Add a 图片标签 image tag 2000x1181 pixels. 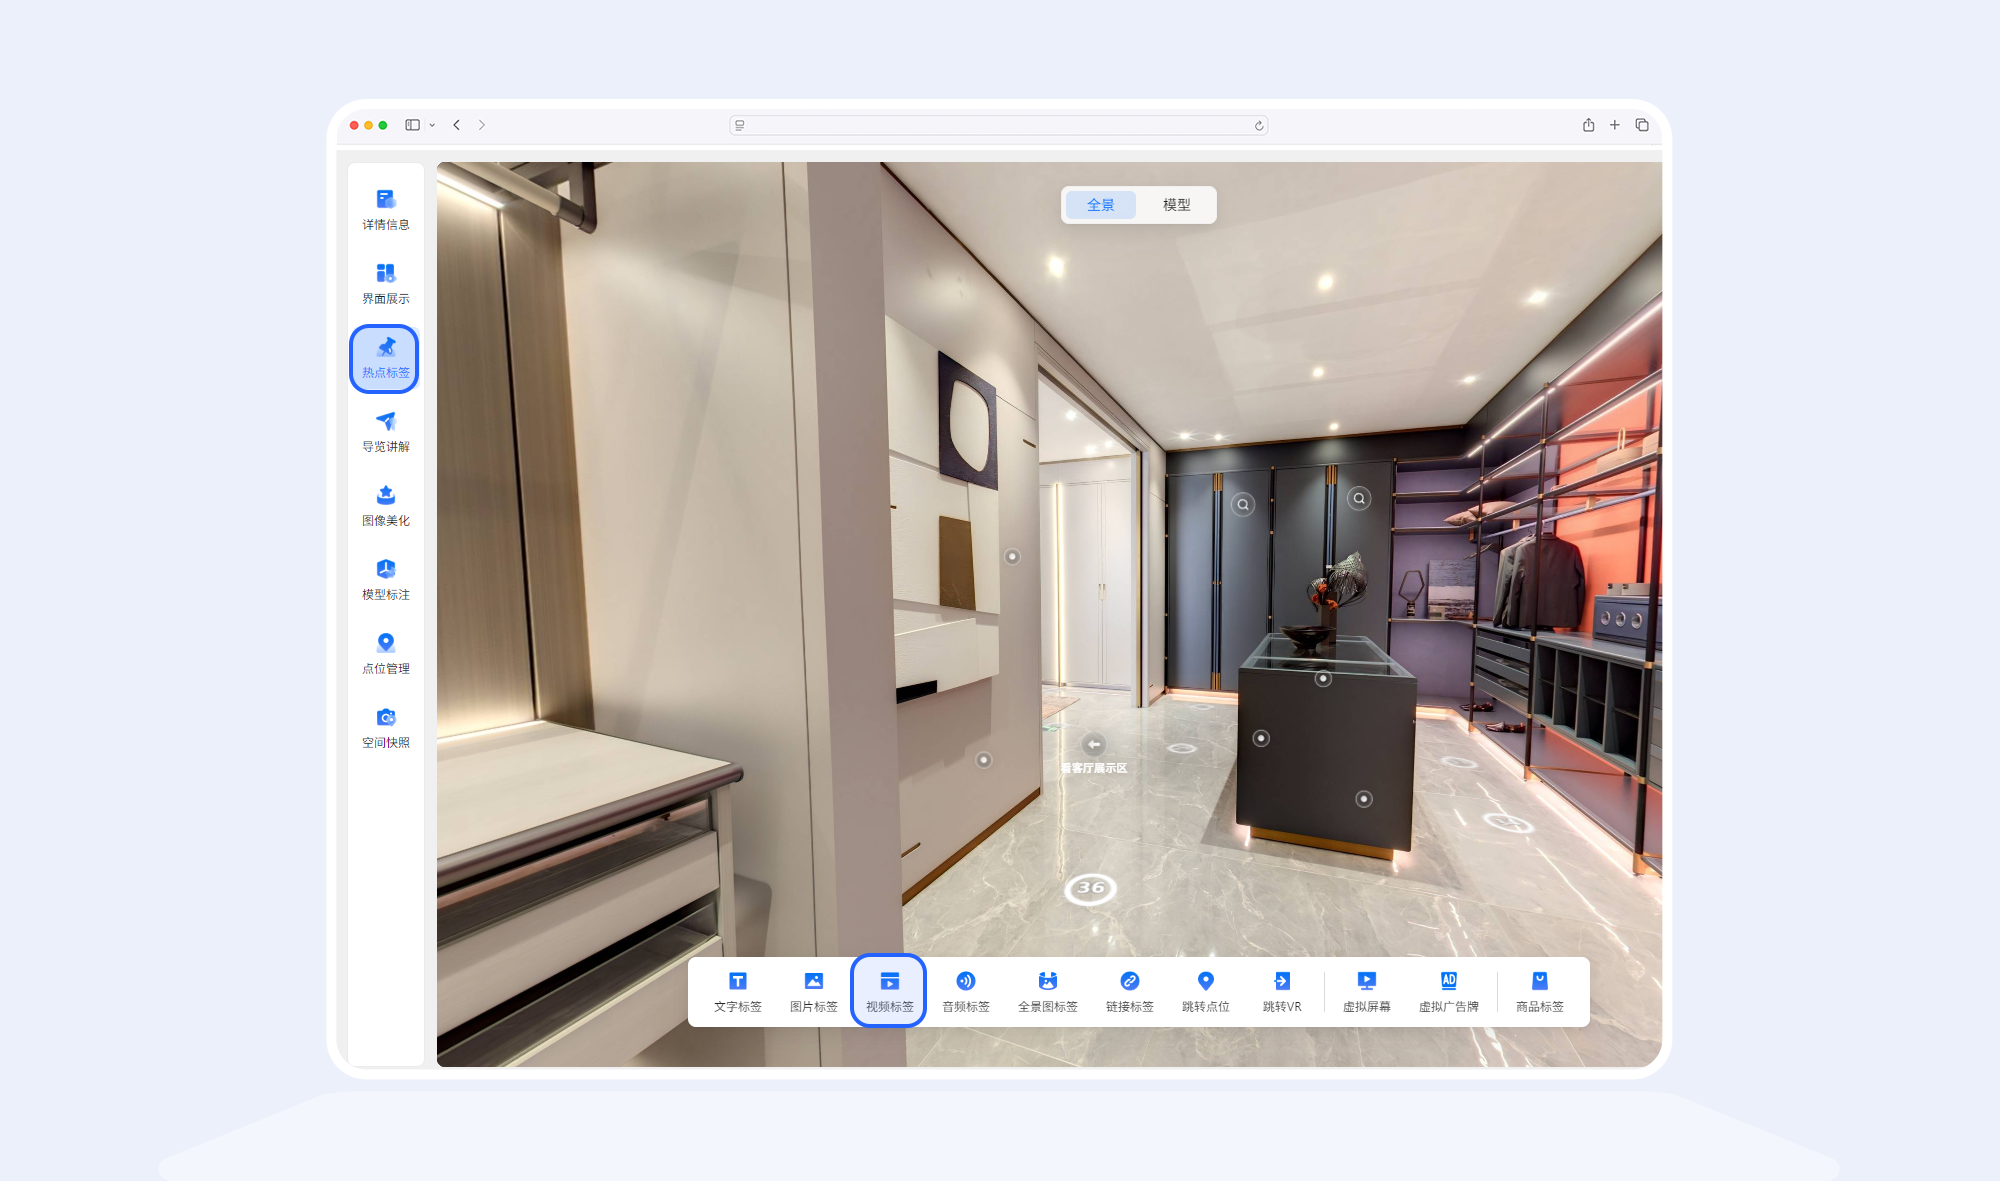[814, 991]
